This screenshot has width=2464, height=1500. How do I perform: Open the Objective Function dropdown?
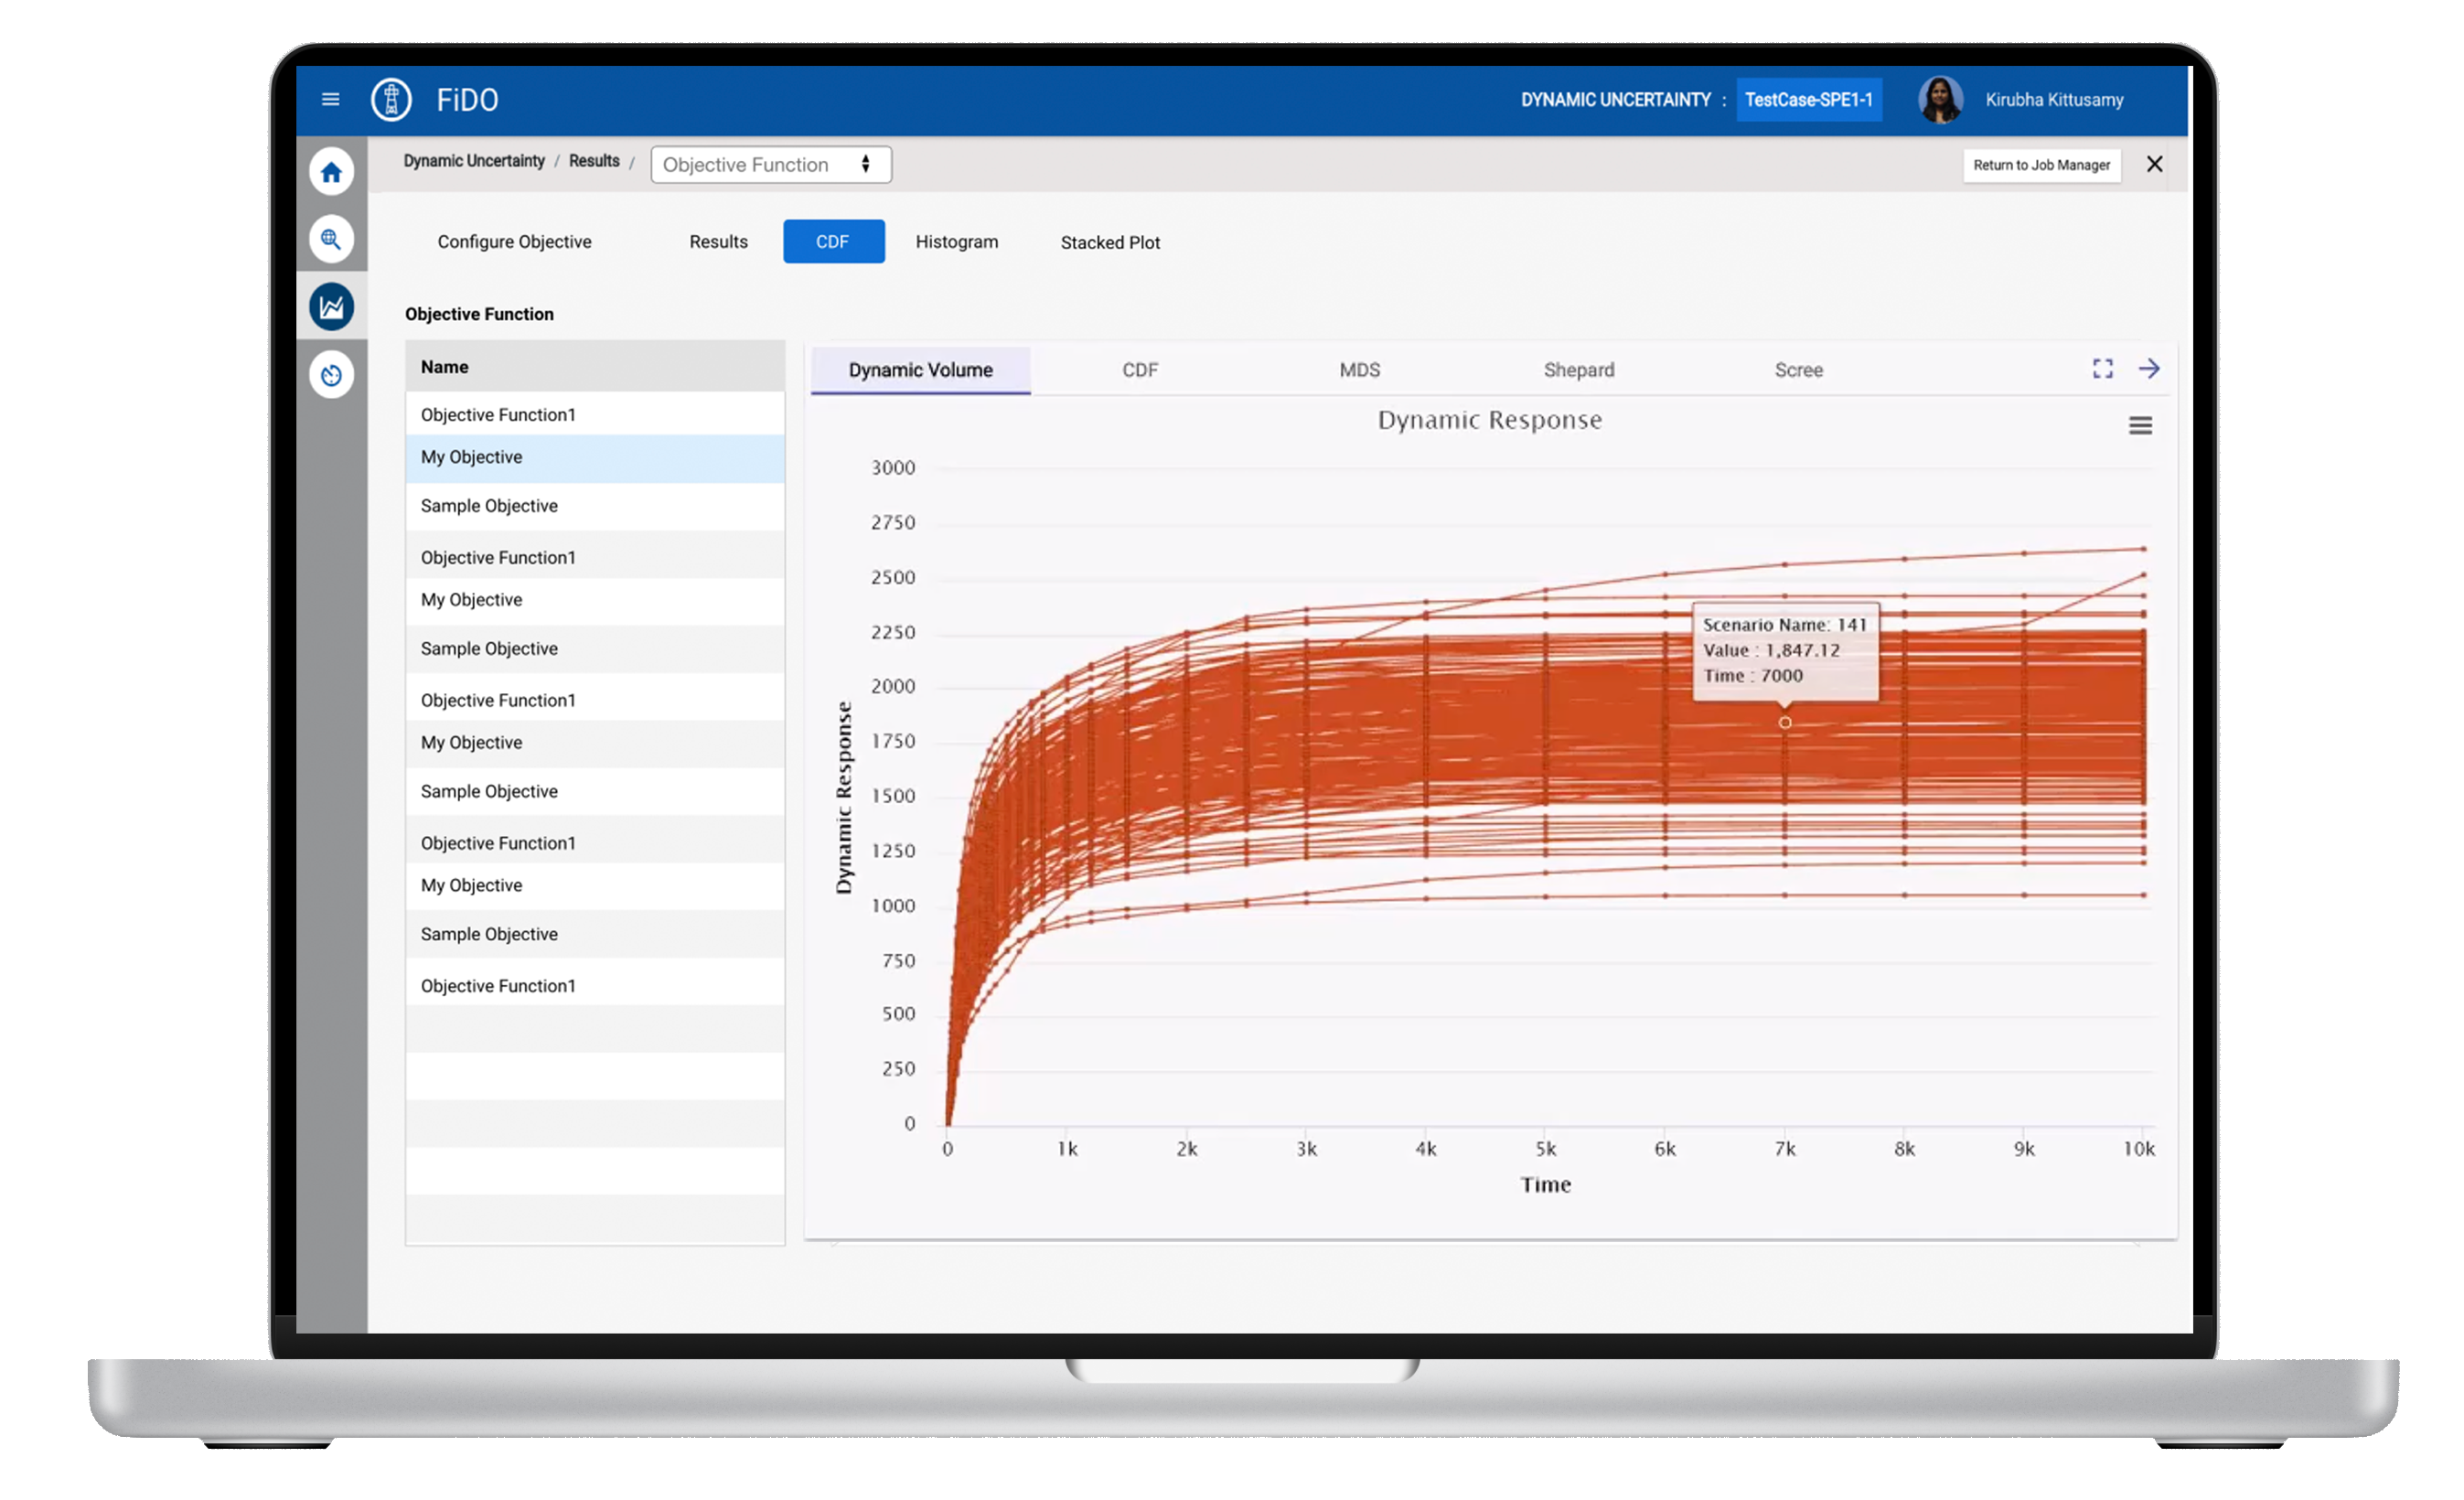770,165
